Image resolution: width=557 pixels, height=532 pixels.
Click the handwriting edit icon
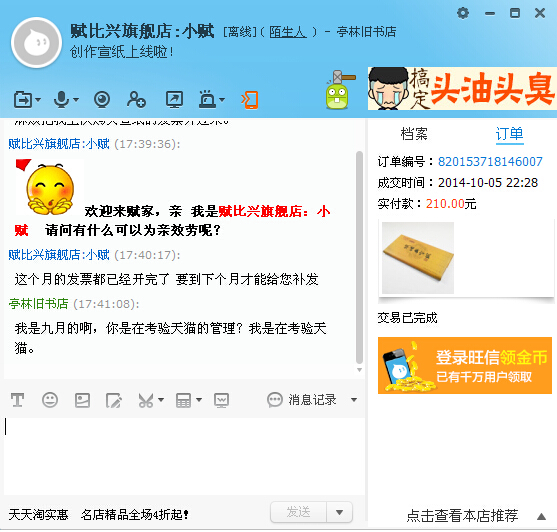[114, 400]
